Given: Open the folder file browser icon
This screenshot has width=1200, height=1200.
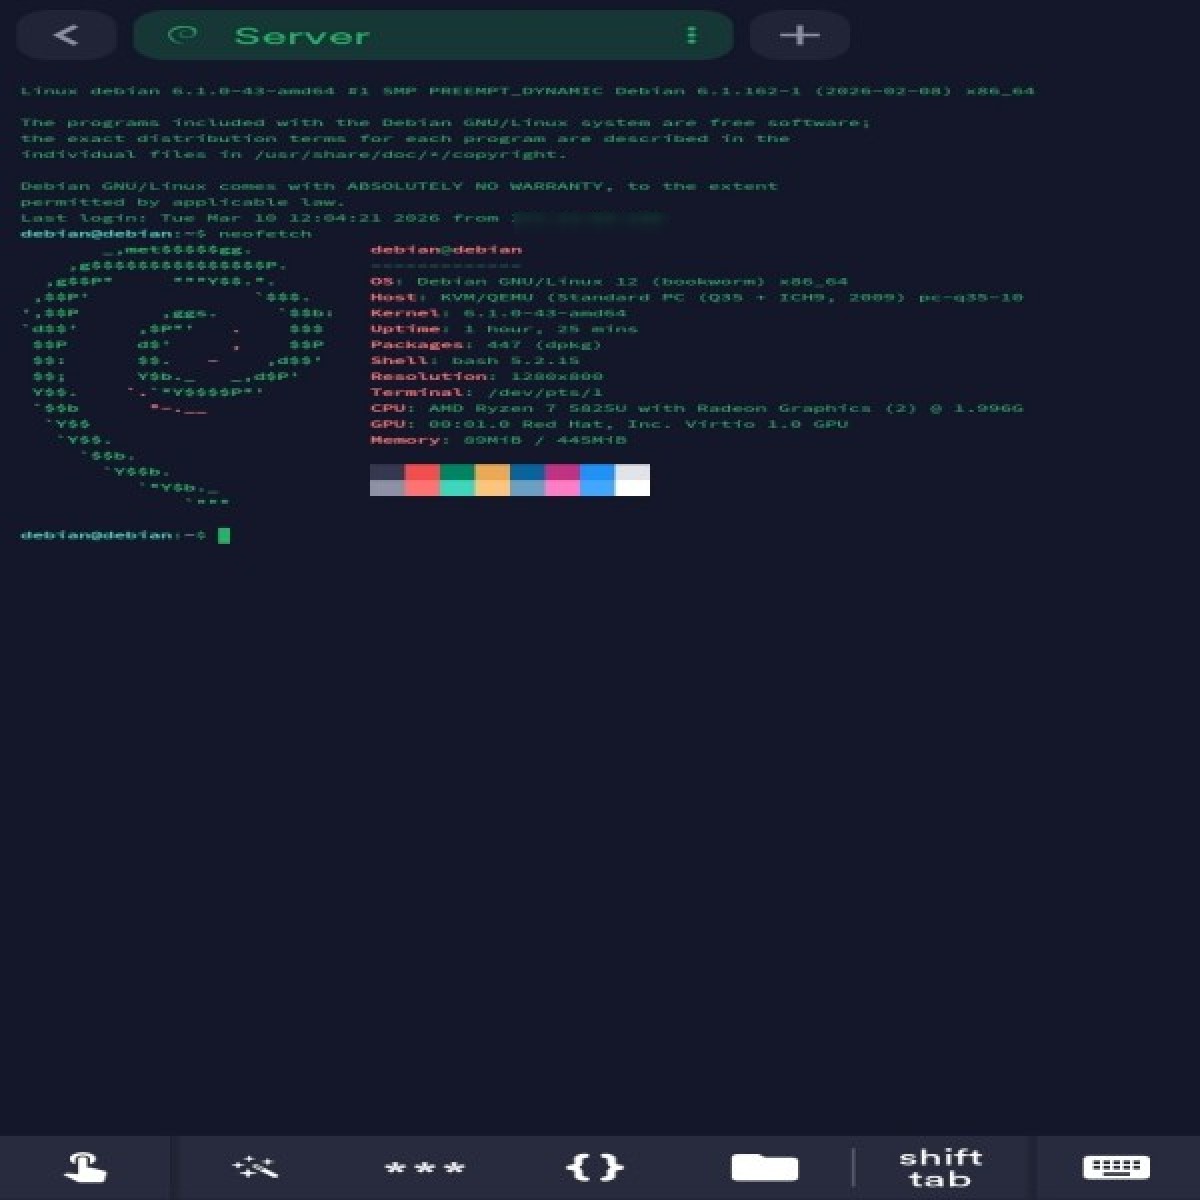Looking at the screenshot, I should tap(764, 1167).
